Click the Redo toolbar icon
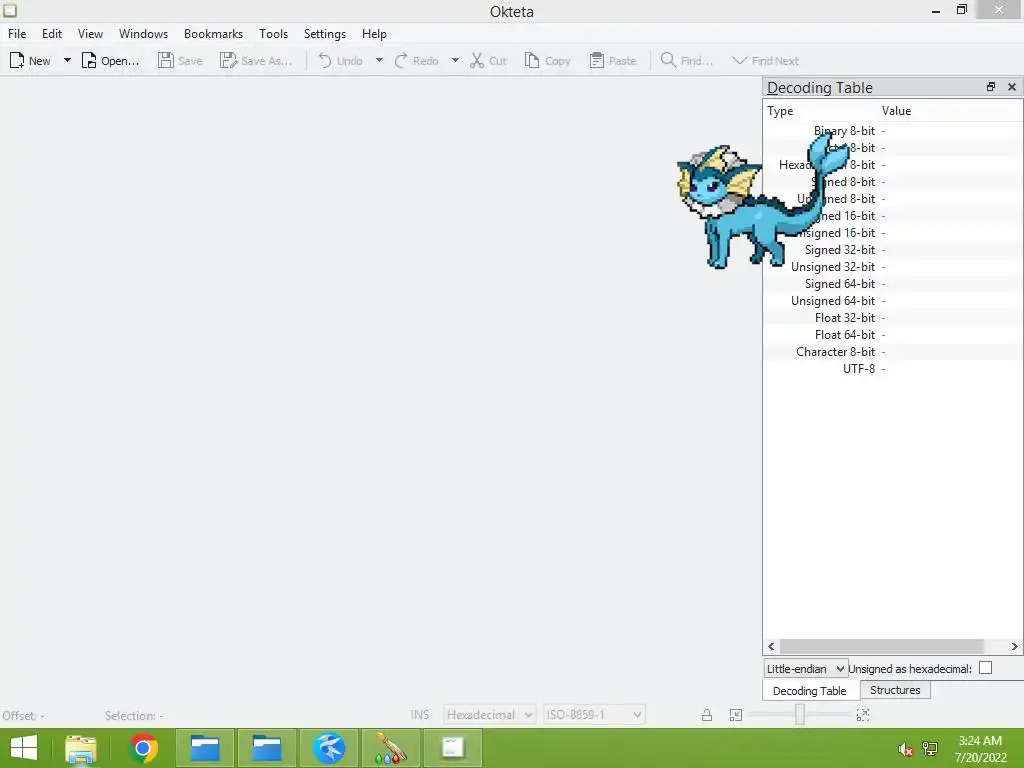This screenshot has height=768, width=1024. 401,61
